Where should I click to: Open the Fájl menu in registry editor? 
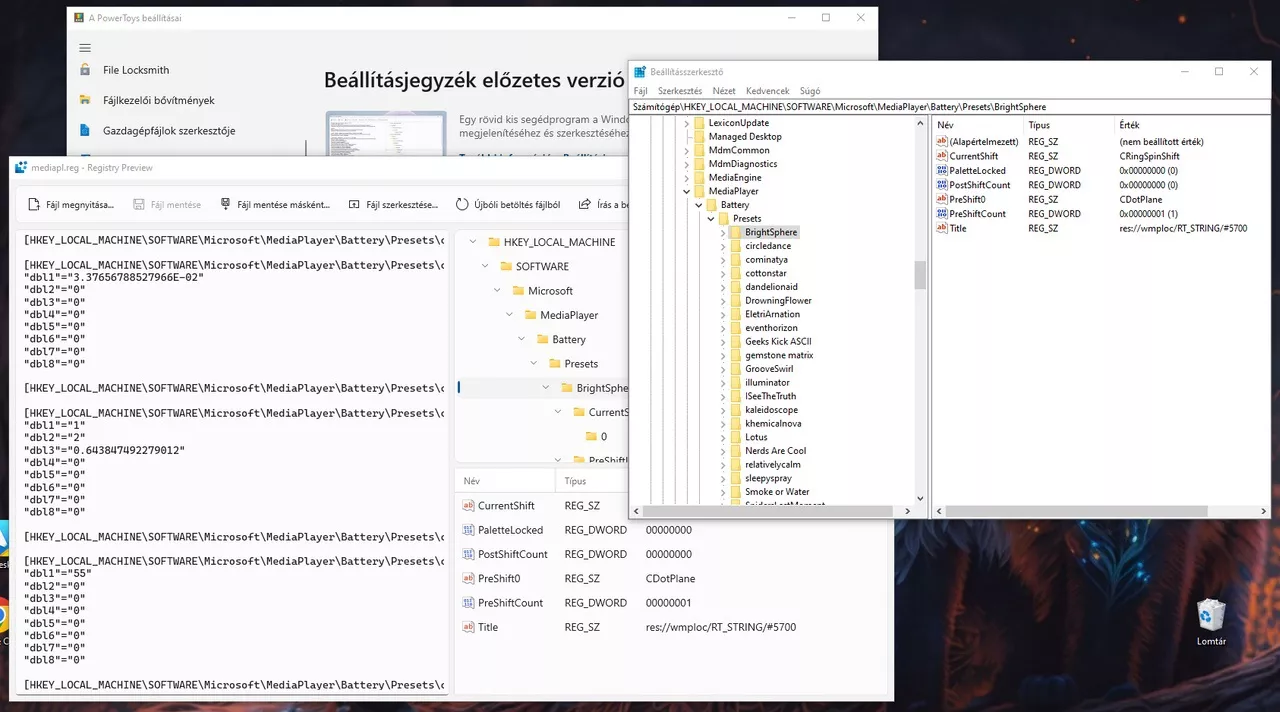click(640, 91)
